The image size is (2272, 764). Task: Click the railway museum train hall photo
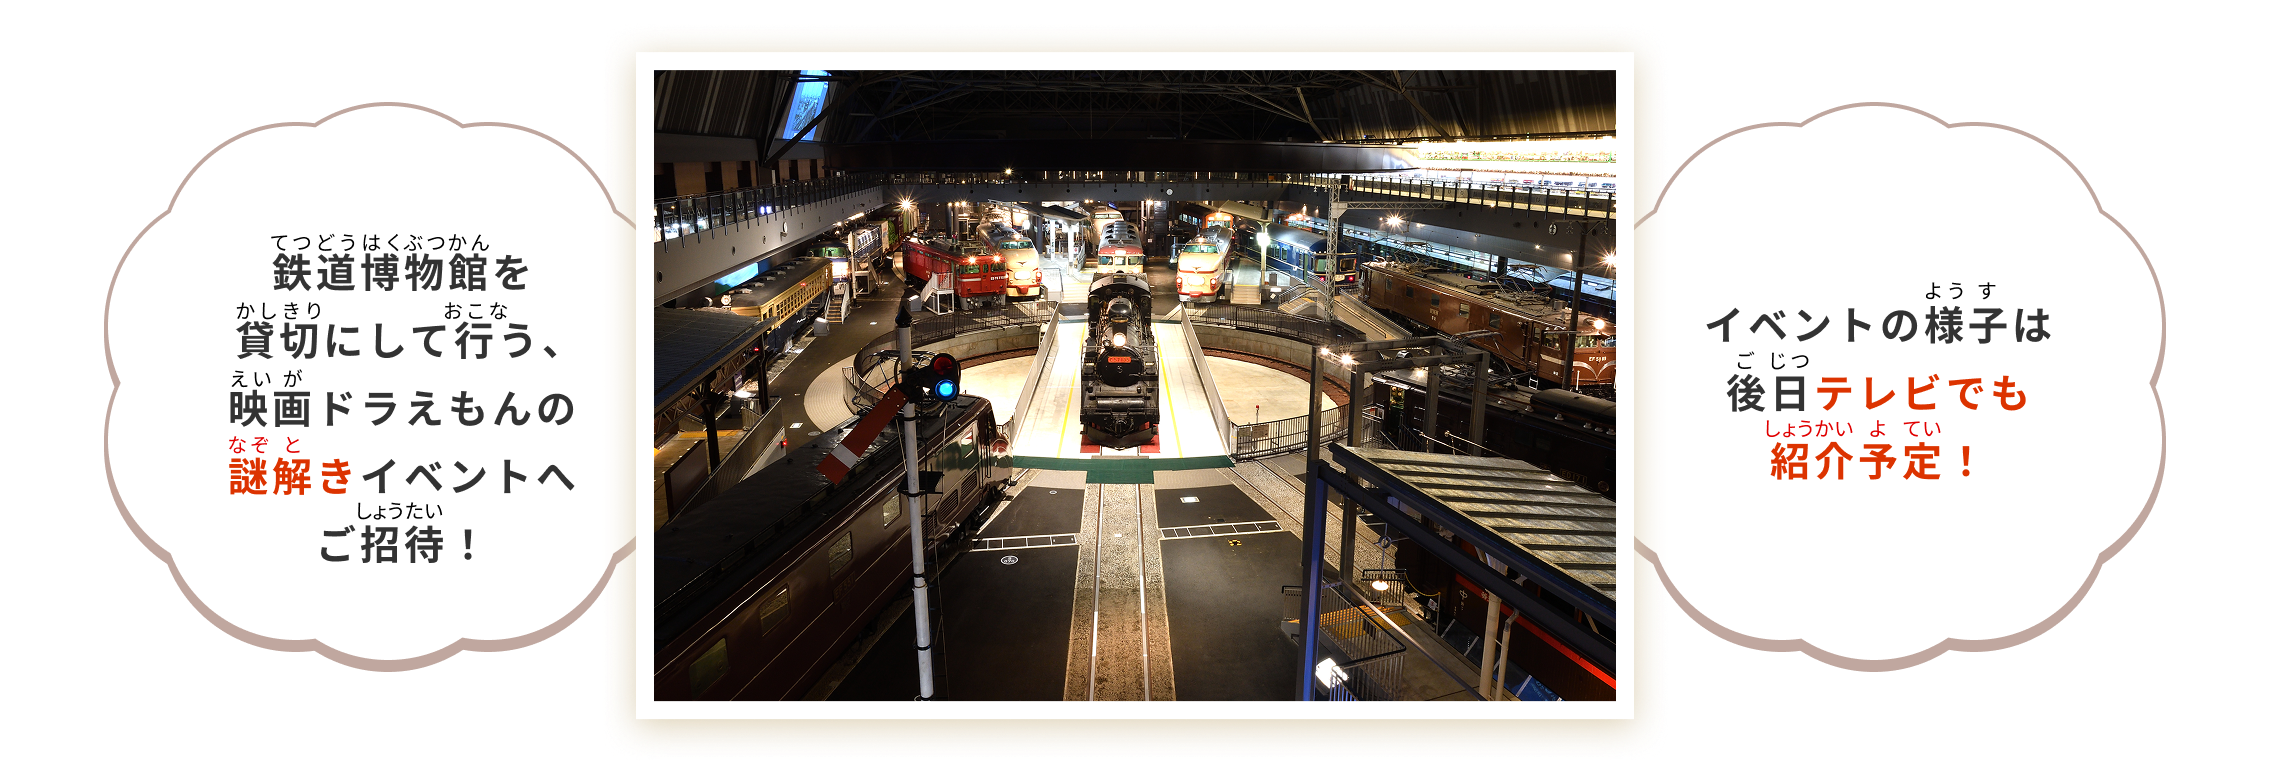[1134, 385]
